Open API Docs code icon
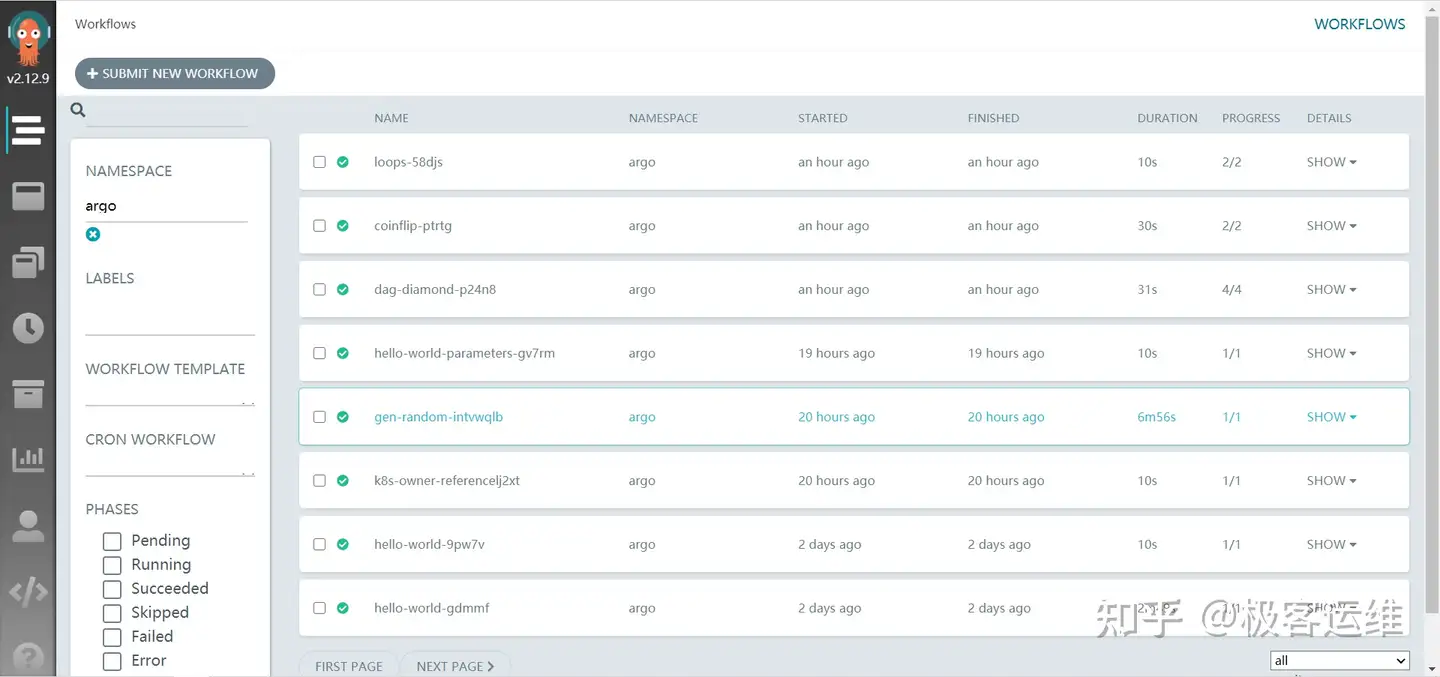This screenshot has height=677, width=1440. 28,592
